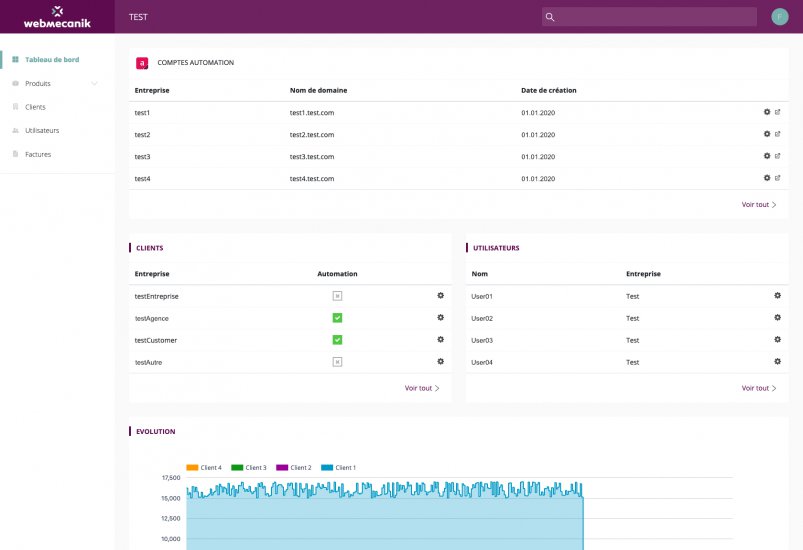Open Produits in sidebar
The width and height of the screenshot is (803, 550).
(x=38, y=83)
